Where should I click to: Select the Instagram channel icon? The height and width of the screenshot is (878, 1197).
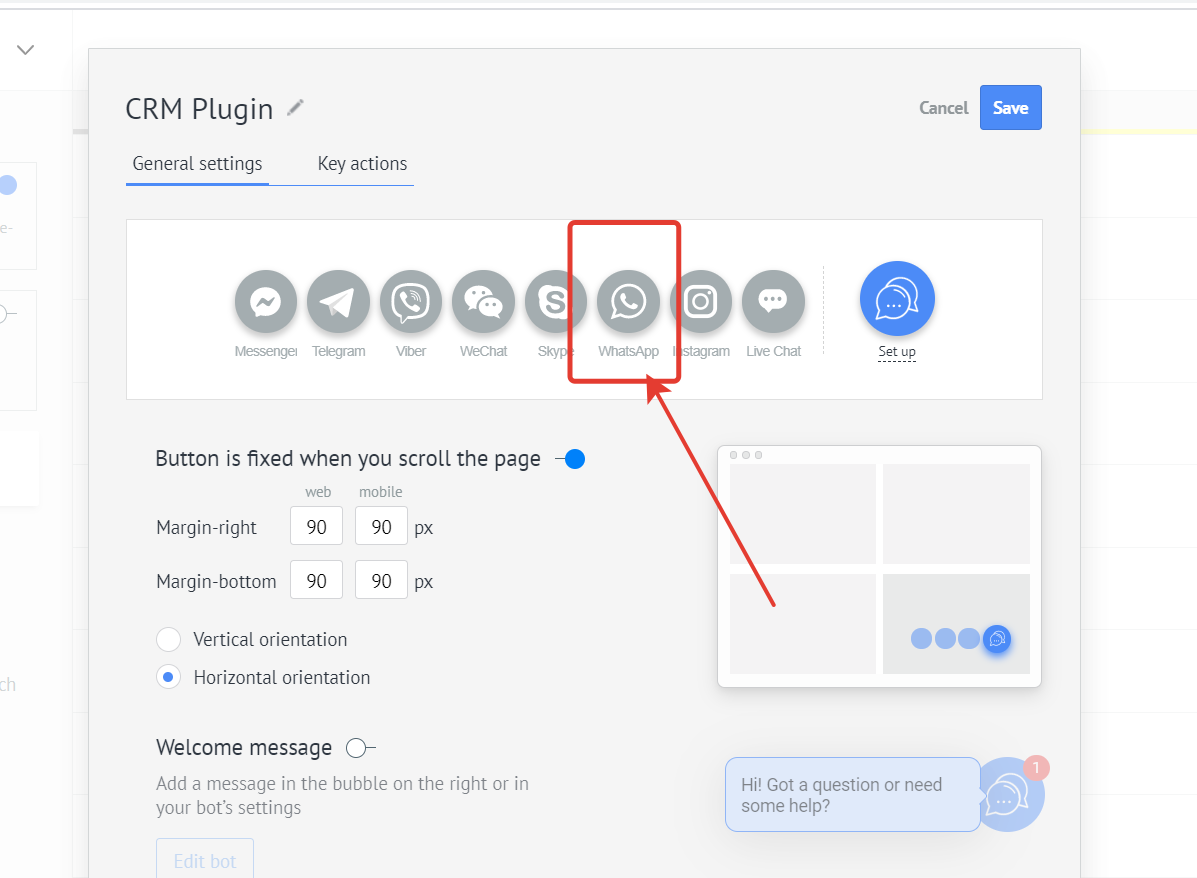(701, 302)
